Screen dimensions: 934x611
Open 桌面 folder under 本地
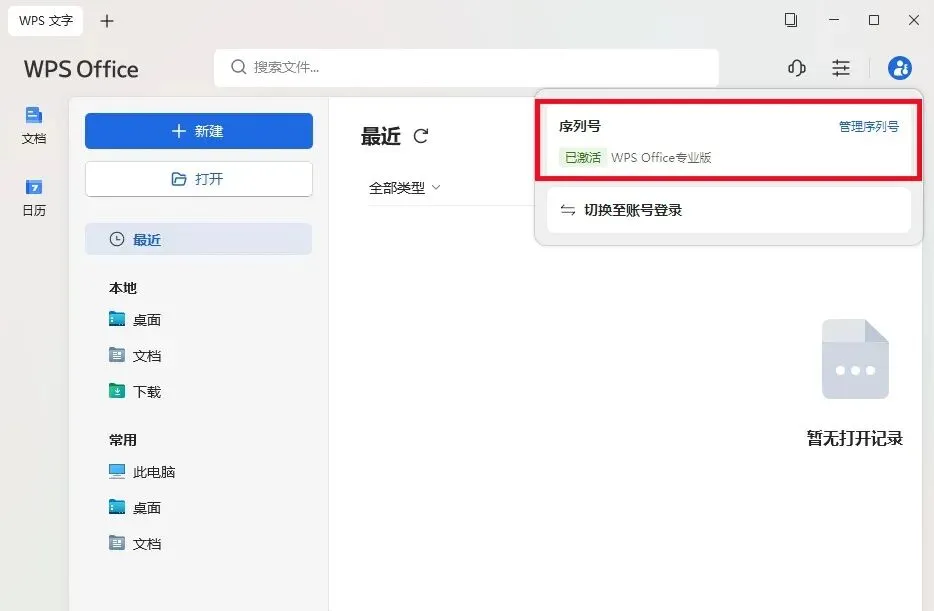pos(135,320)
